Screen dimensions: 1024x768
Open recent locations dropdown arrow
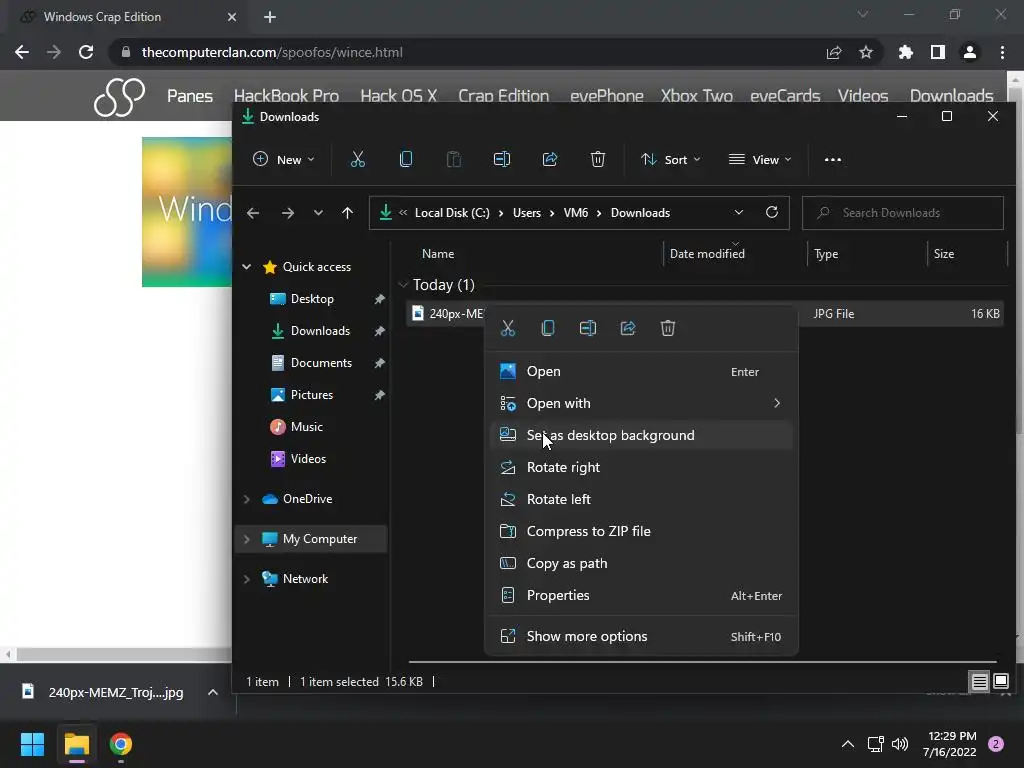tap(318, 213)
